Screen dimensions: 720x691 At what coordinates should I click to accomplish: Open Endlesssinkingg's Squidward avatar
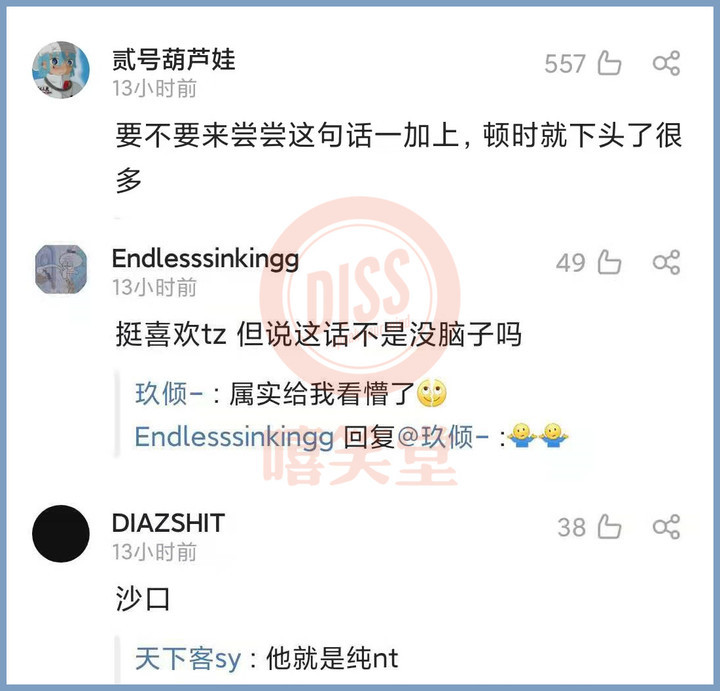click(61, 269)
